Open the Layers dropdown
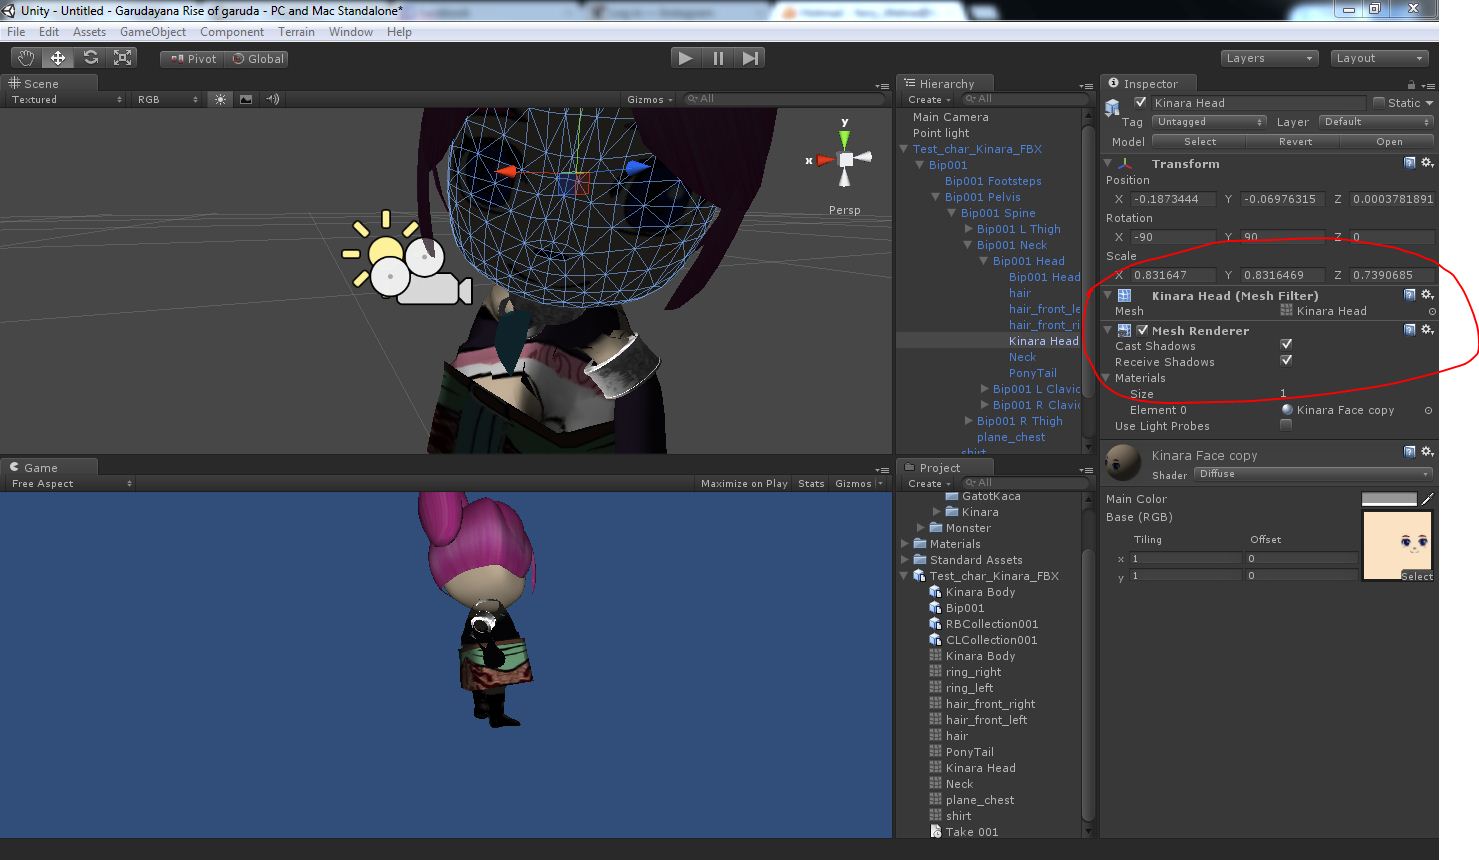The width and height of the screenshot is (1479, 860). [x=1268, y=58]
